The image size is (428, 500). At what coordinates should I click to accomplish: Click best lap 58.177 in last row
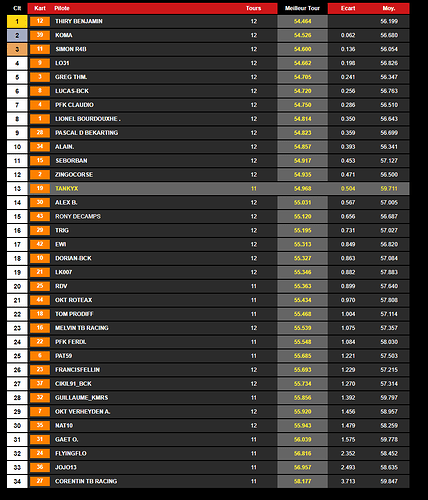click(x=302, y=481)
